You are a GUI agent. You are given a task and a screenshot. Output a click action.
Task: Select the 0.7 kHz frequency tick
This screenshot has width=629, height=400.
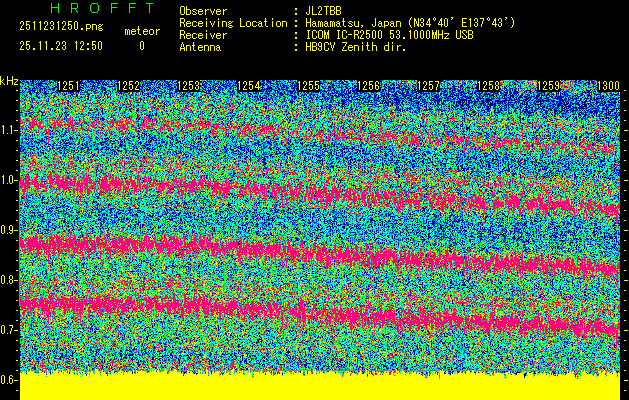(9, 330)
